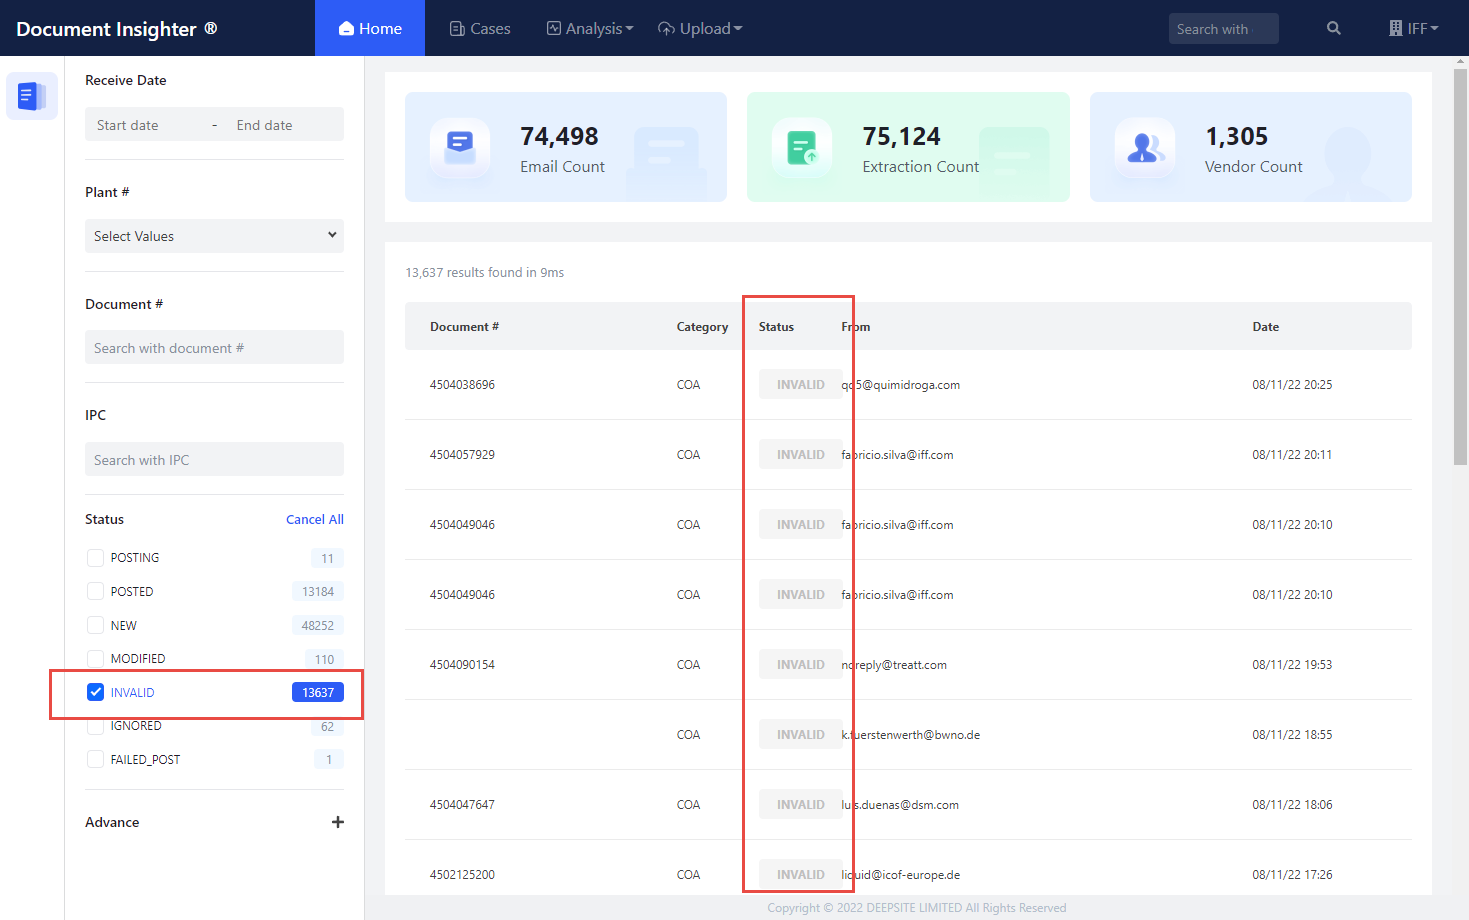
Task: Click the Extraction Count document icon
Action: [x=801, y=147]
